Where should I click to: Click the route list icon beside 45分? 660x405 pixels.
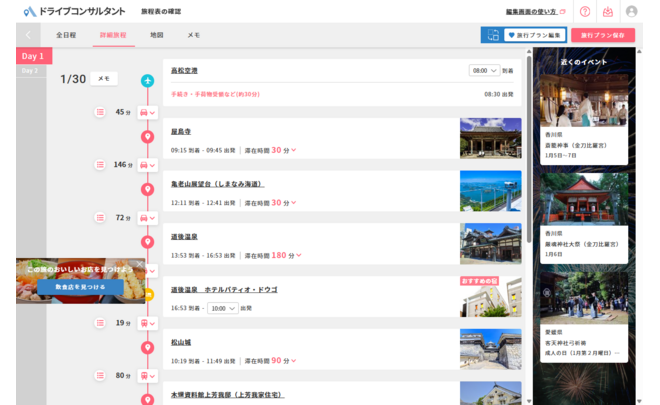(100, 112)
